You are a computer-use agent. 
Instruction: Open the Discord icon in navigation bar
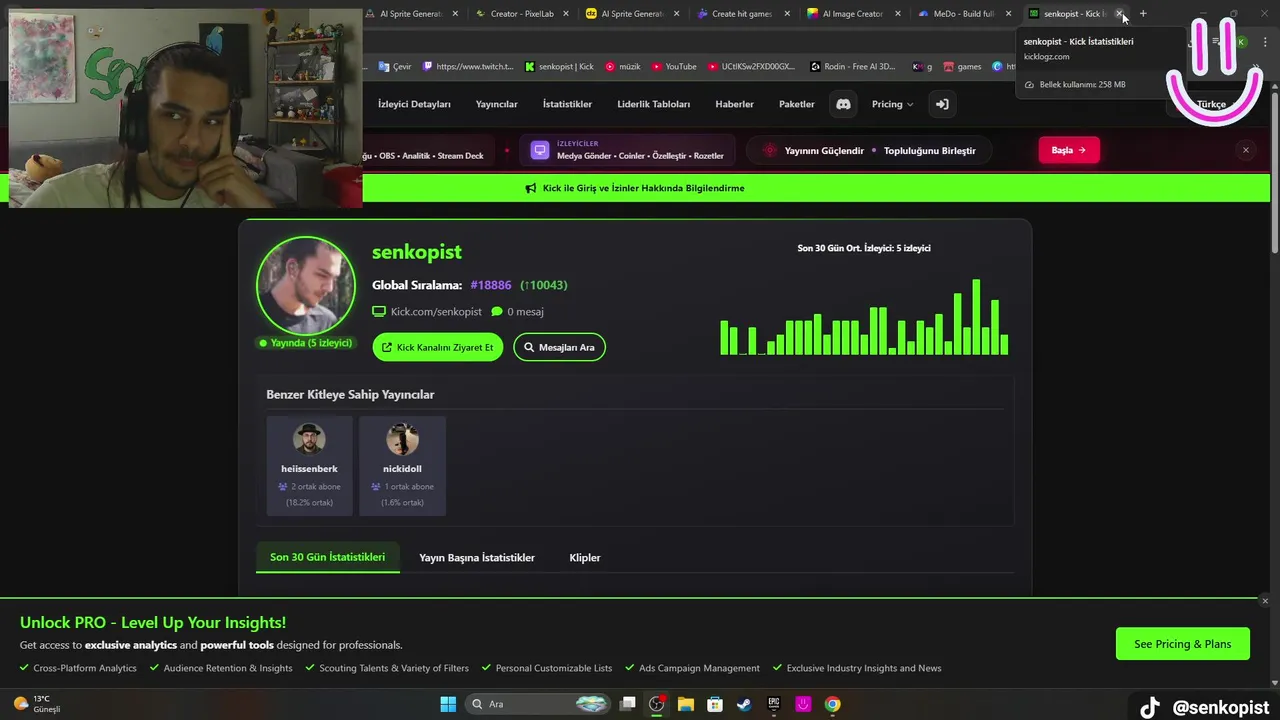[843, 104]
